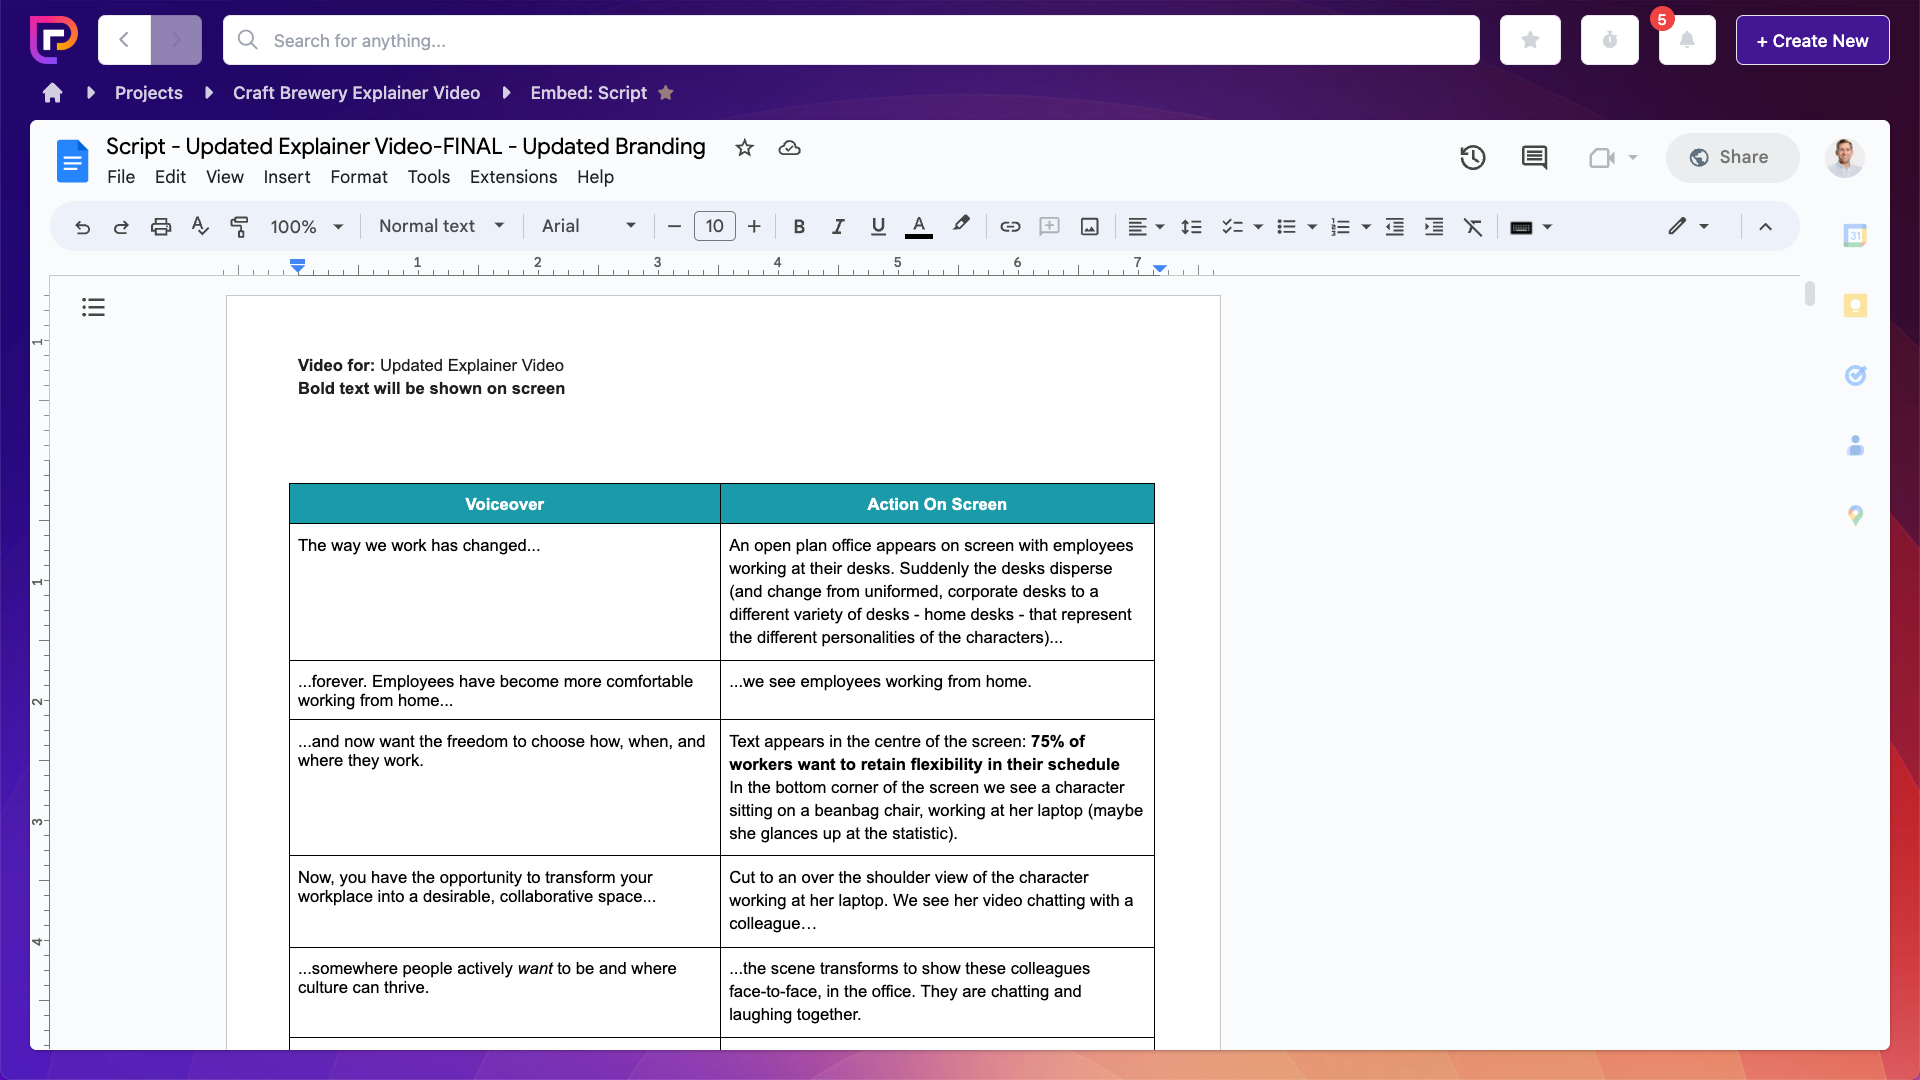Open the paragraph styles dropdown
The width and height of the screenshot is (1920, 1080).
[x=440, y=226]
